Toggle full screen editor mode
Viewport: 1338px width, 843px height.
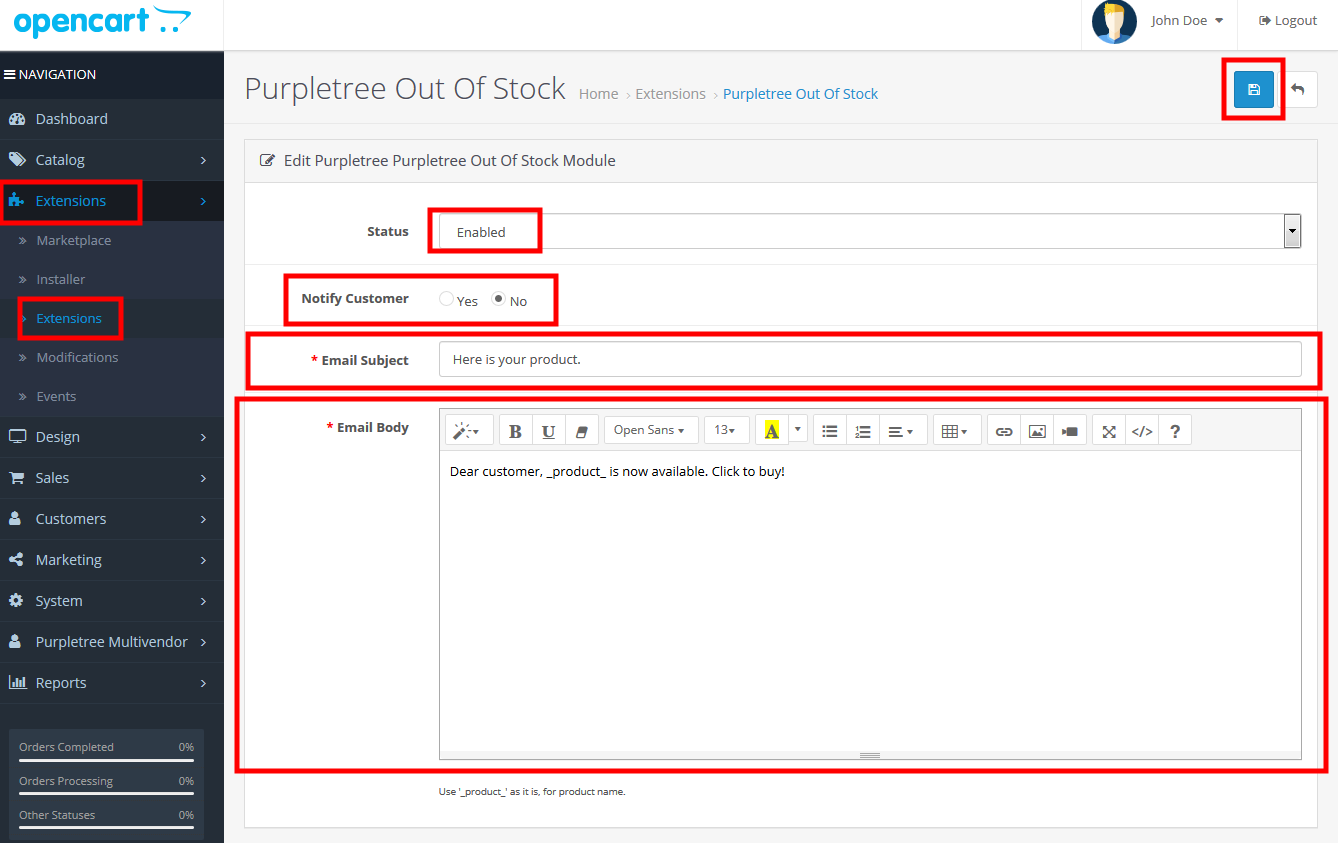1109,431
